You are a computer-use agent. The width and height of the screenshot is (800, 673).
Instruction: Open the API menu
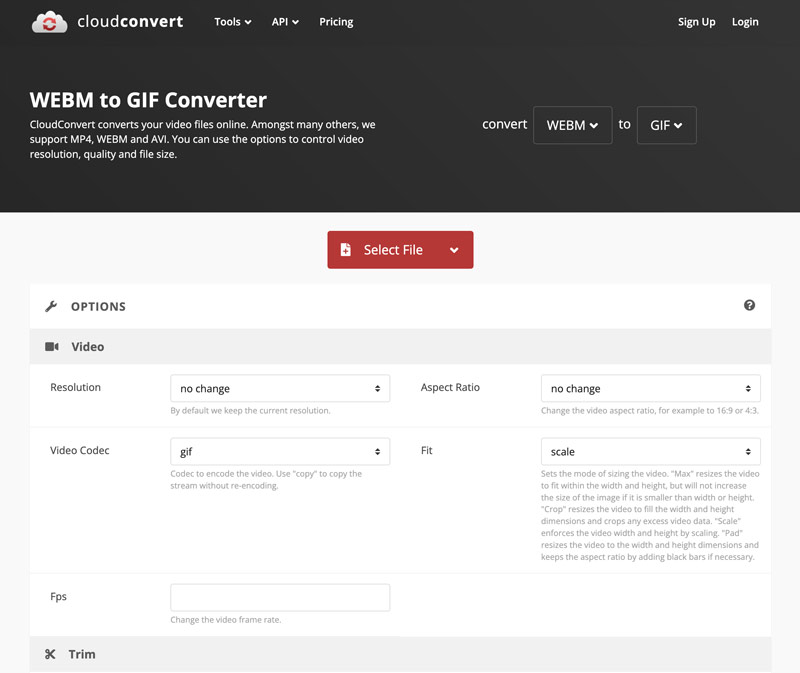click(285, 22)
